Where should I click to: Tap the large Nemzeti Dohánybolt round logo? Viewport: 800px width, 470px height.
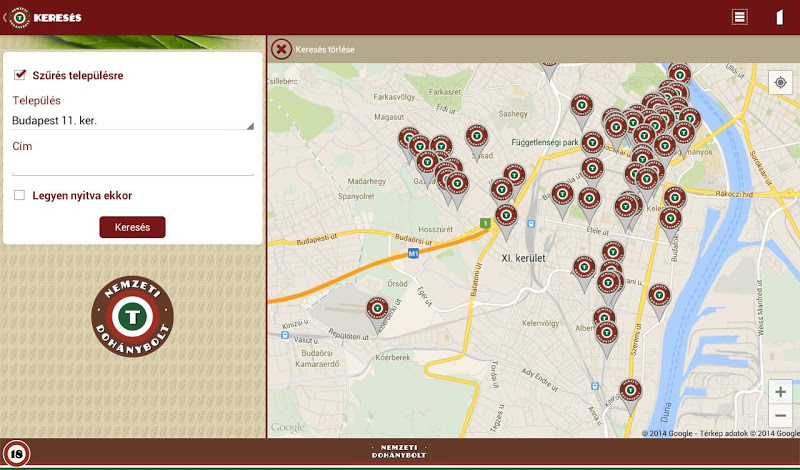coord(133,316)
